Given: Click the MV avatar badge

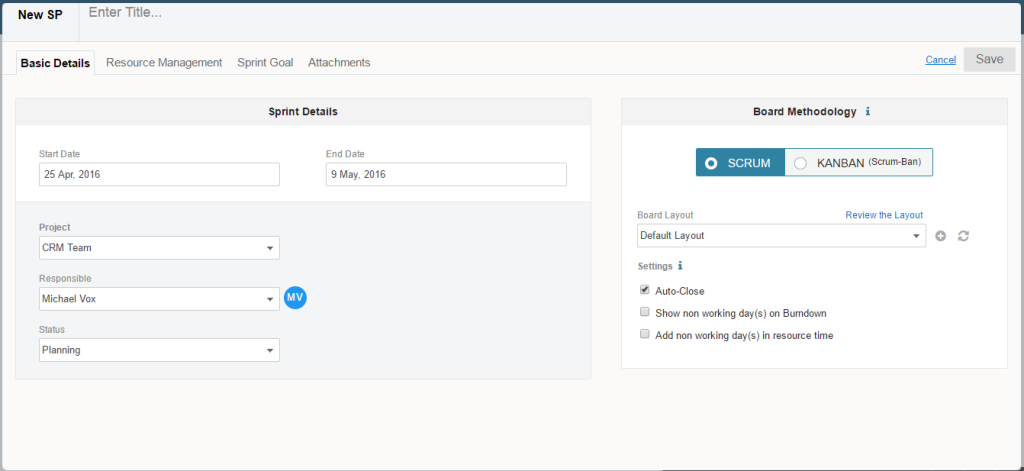Looking at the screenshot, I should point(295,297).
